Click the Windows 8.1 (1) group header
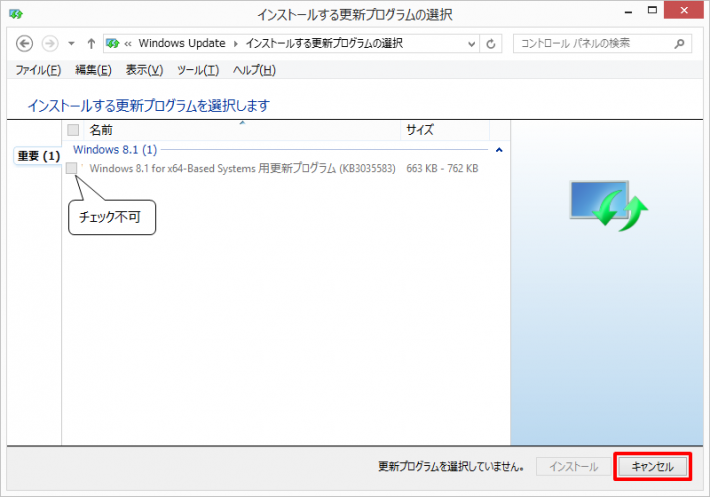 coord(115,150)
